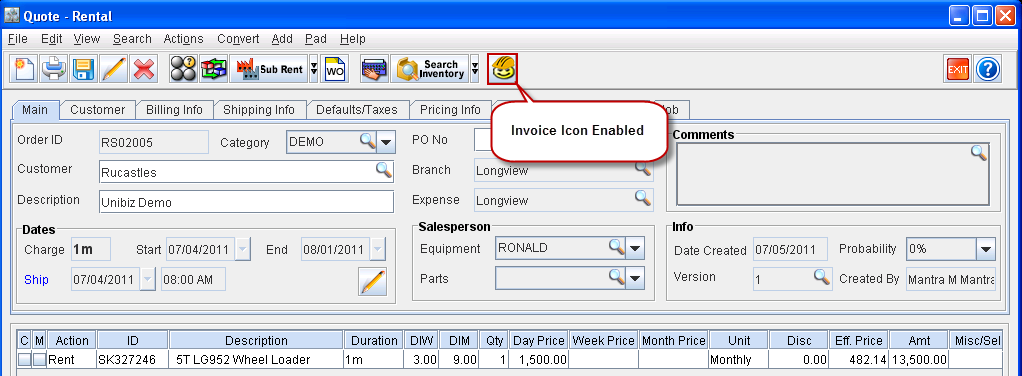Select the 5T LG952 Wheel Loader cell
The image size is (1022, 376).
point(256,359)
